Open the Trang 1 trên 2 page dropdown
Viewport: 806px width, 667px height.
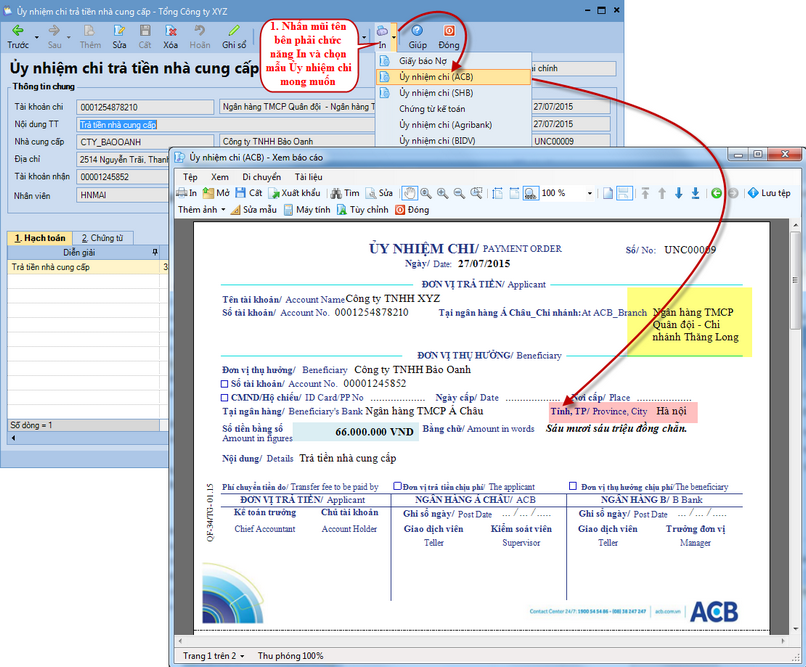click(213, 656)
